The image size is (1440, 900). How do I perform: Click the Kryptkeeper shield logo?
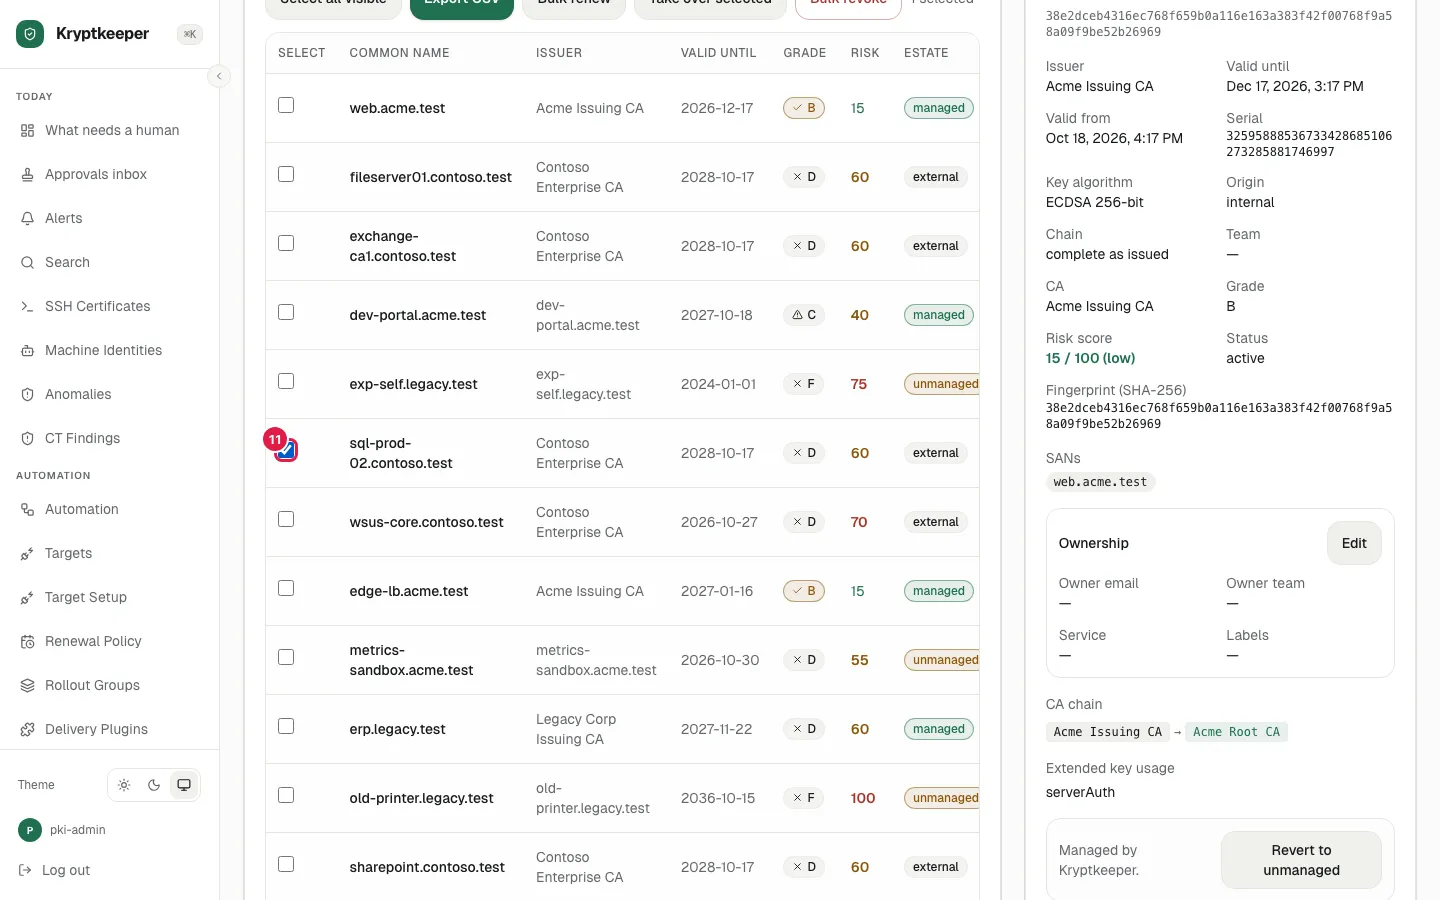coord(30,34)
